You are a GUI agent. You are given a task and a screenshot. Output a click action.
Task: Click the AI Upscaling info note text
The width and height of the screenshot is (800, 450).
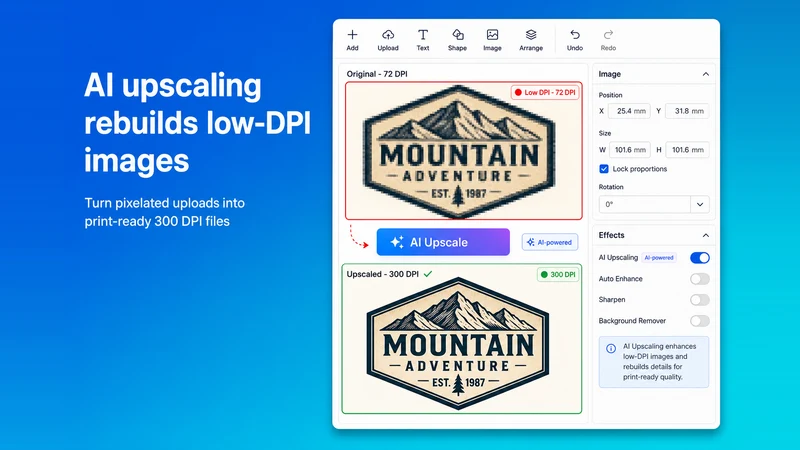(659, 362)
